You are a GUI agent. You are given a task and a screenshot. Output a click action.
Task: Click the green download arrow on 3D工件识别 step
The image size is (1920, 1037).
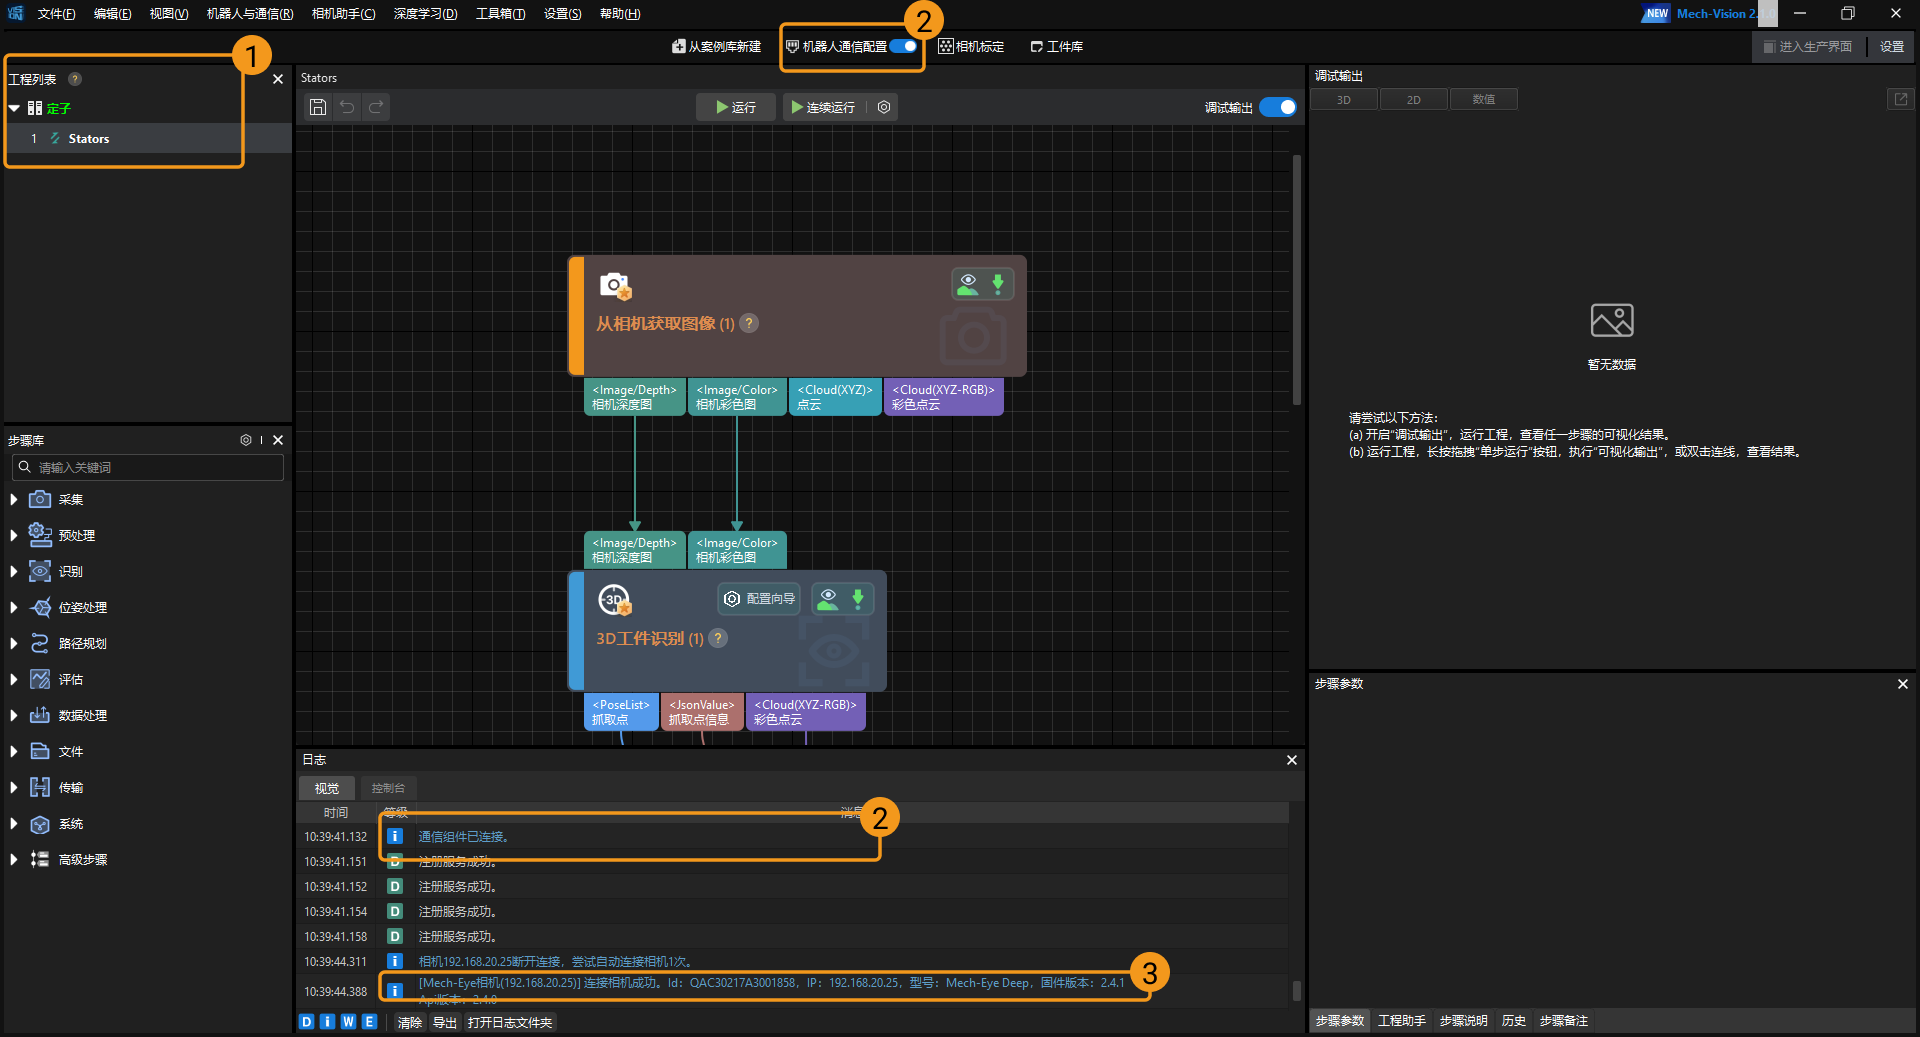pos(857,598)
